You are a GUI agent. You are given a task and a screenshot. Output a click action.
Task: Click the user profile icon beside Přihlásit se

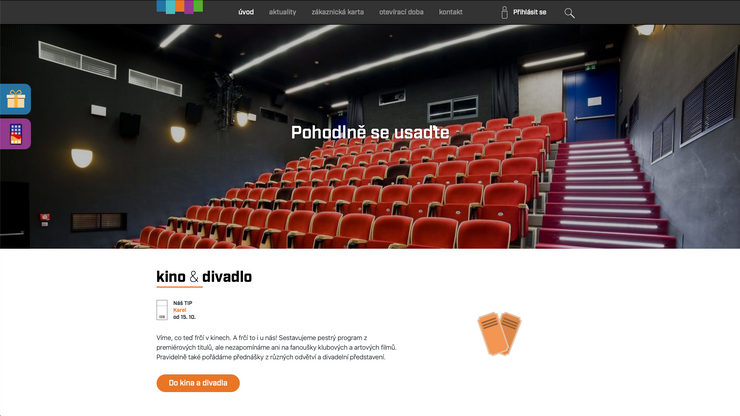point(504,12)
